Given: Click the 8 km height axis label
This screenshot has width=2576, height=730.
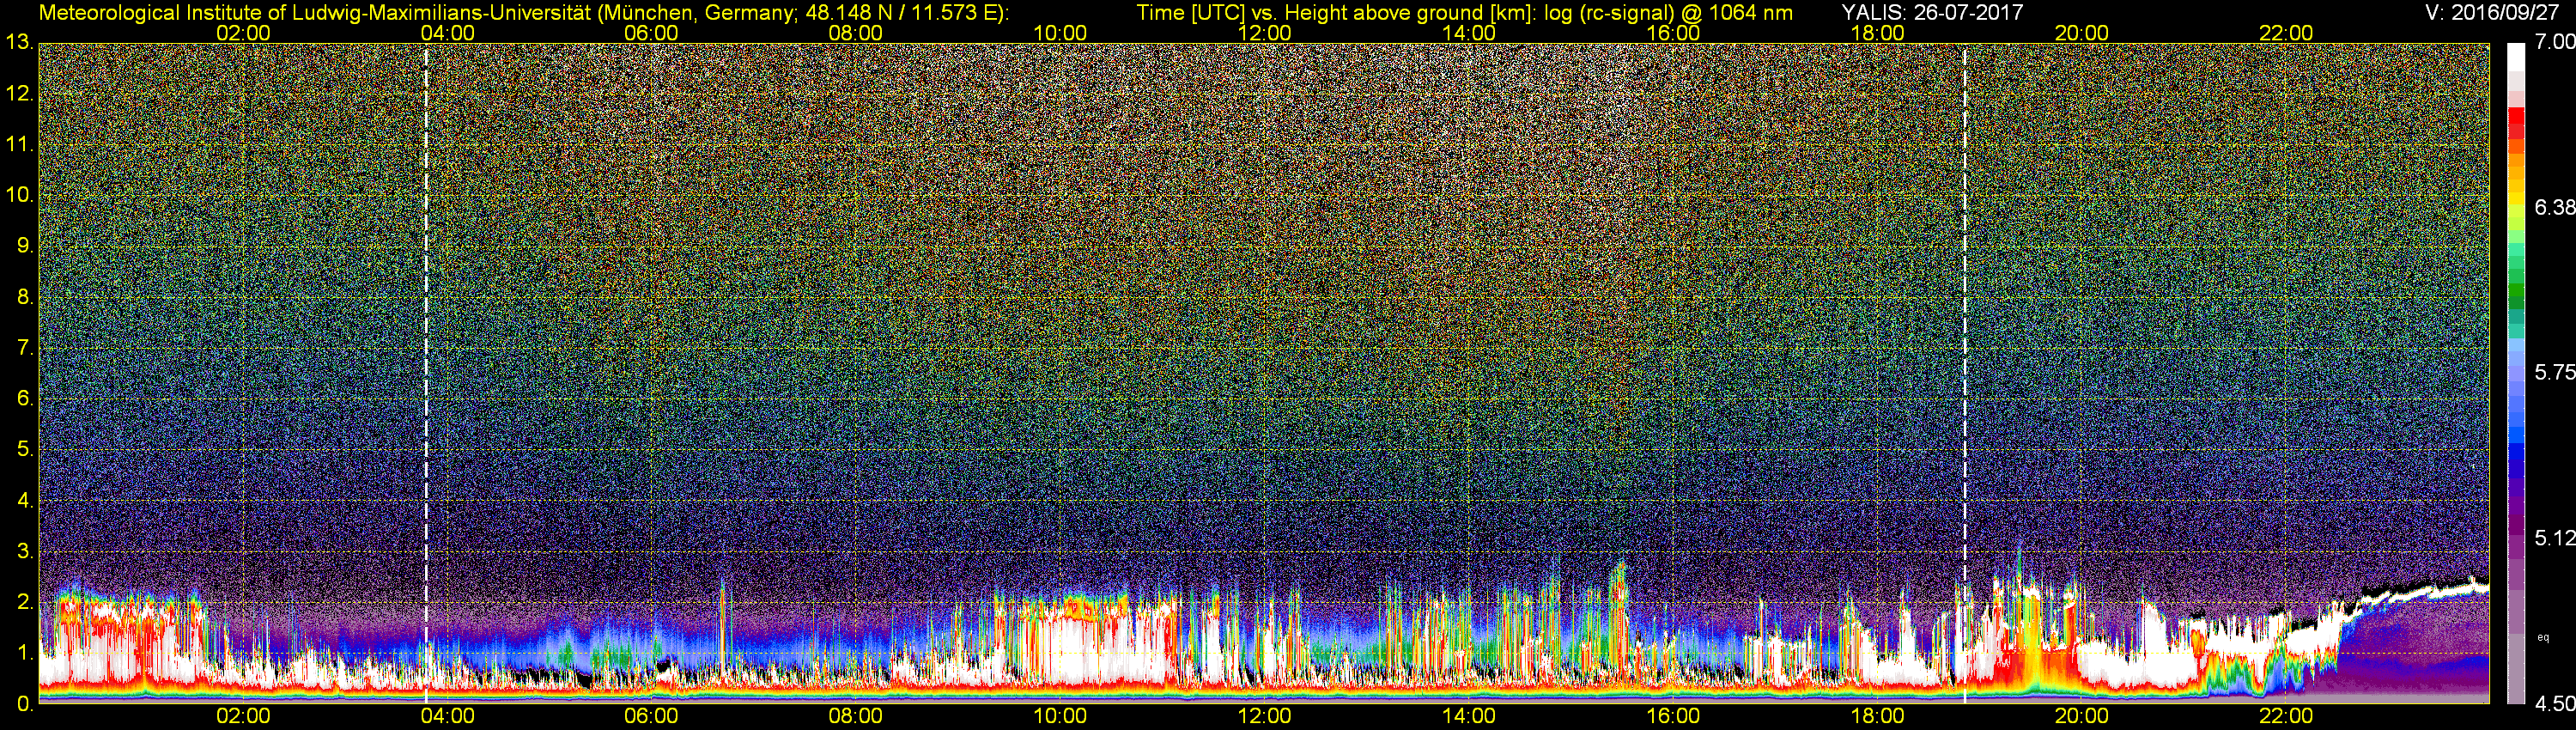Looking at the screenshot, I should point(24,297).
